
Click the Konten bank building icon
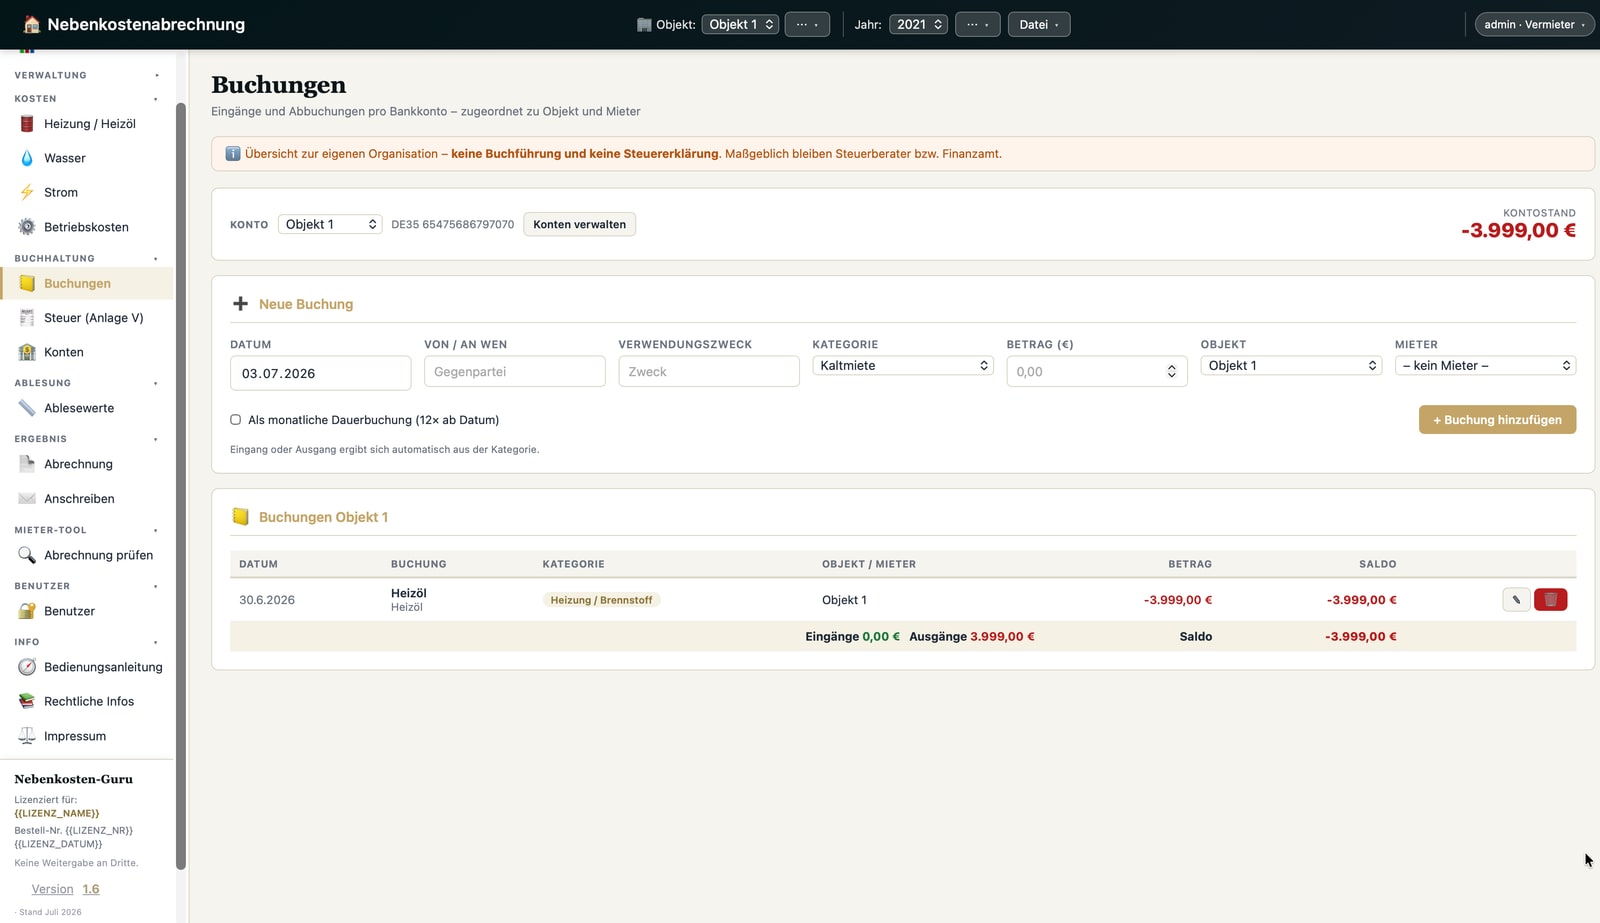pyautogui.click(x=27, y=352)
